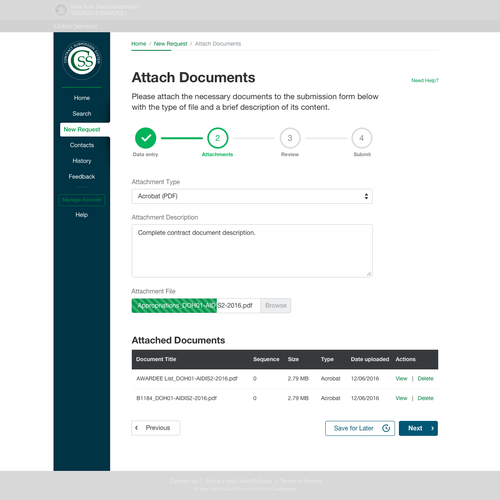Select step 2 Attachments circle
The image size is (500, 500).
pos(218,138)
